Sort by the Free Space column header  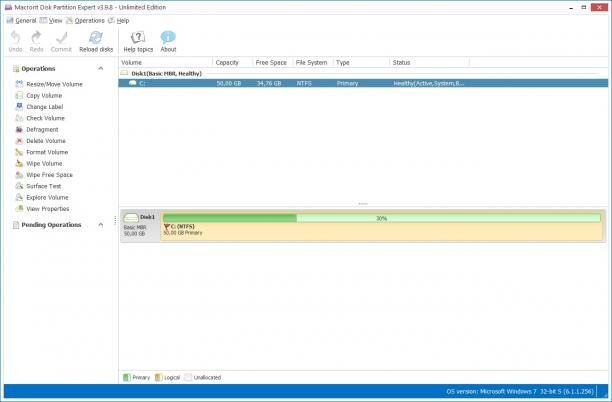(272, 62)
